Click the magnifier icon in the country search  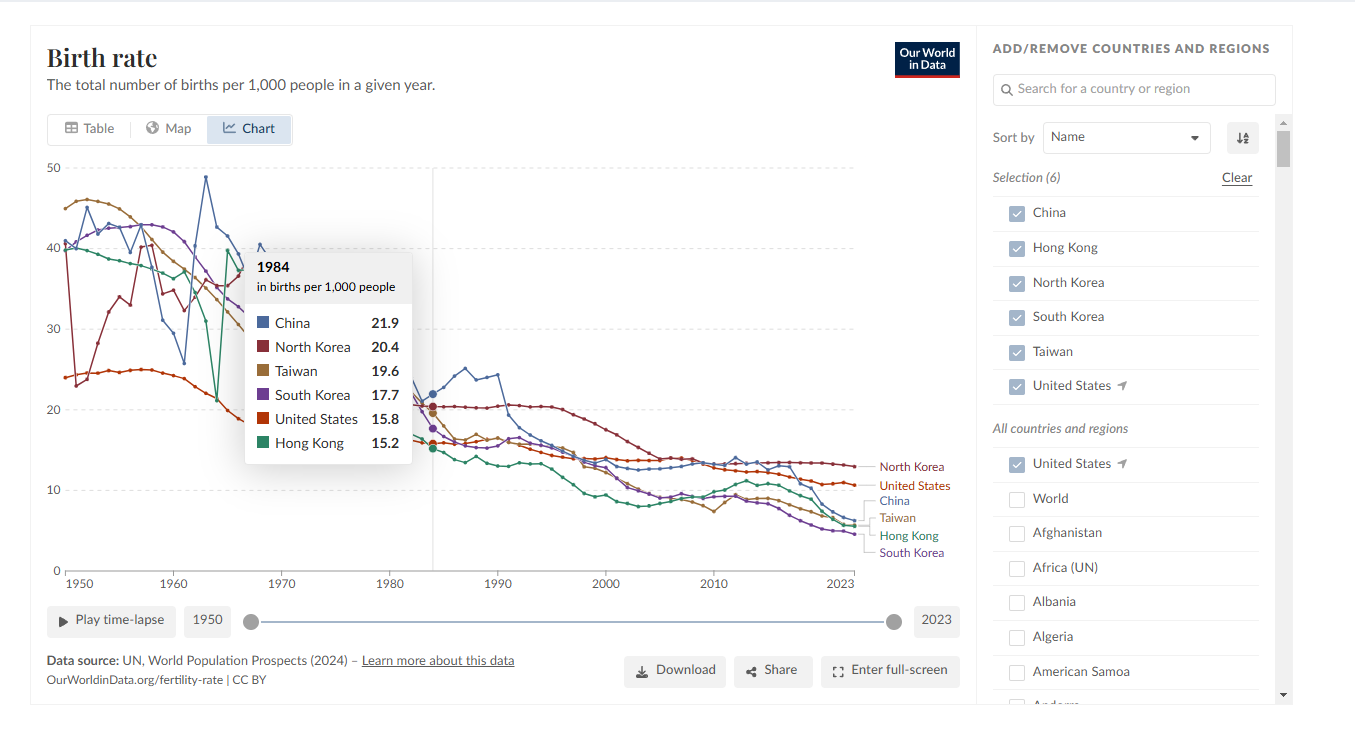(x=1007, y=90)
